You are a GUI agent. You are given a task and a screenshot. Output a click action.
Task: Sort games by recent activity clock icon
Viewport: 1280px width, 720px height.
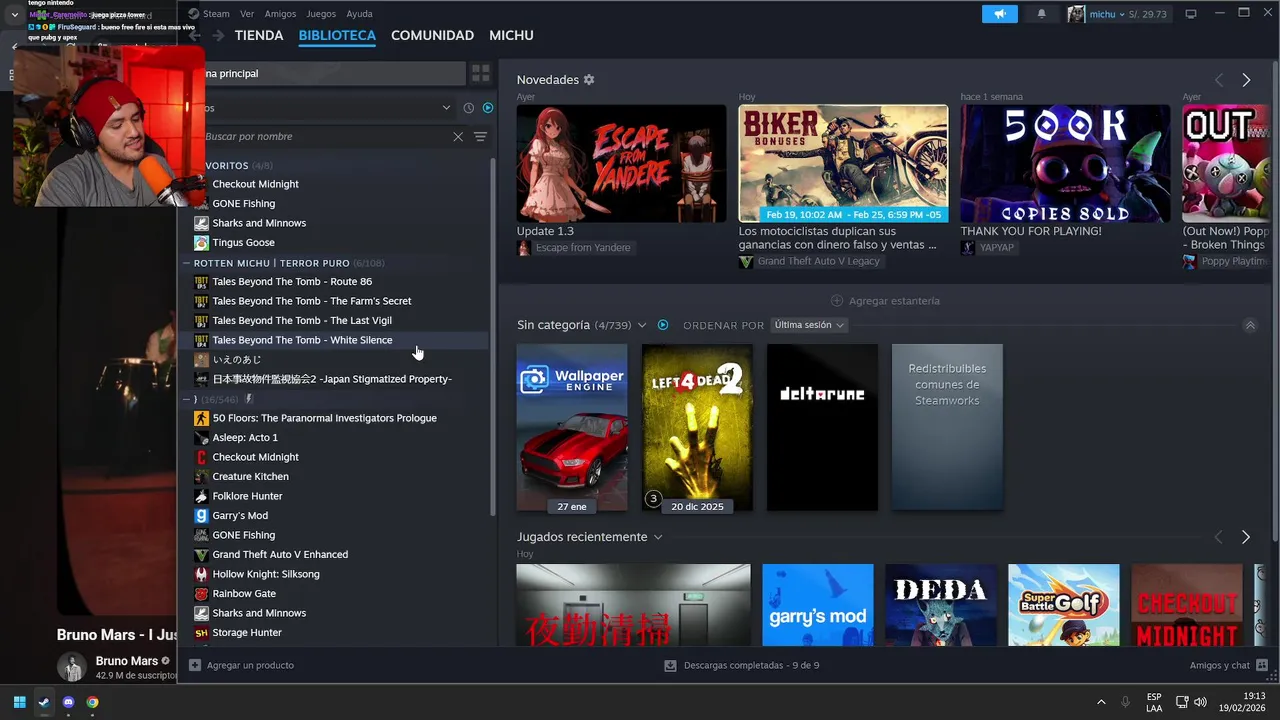tap(468, 108)
